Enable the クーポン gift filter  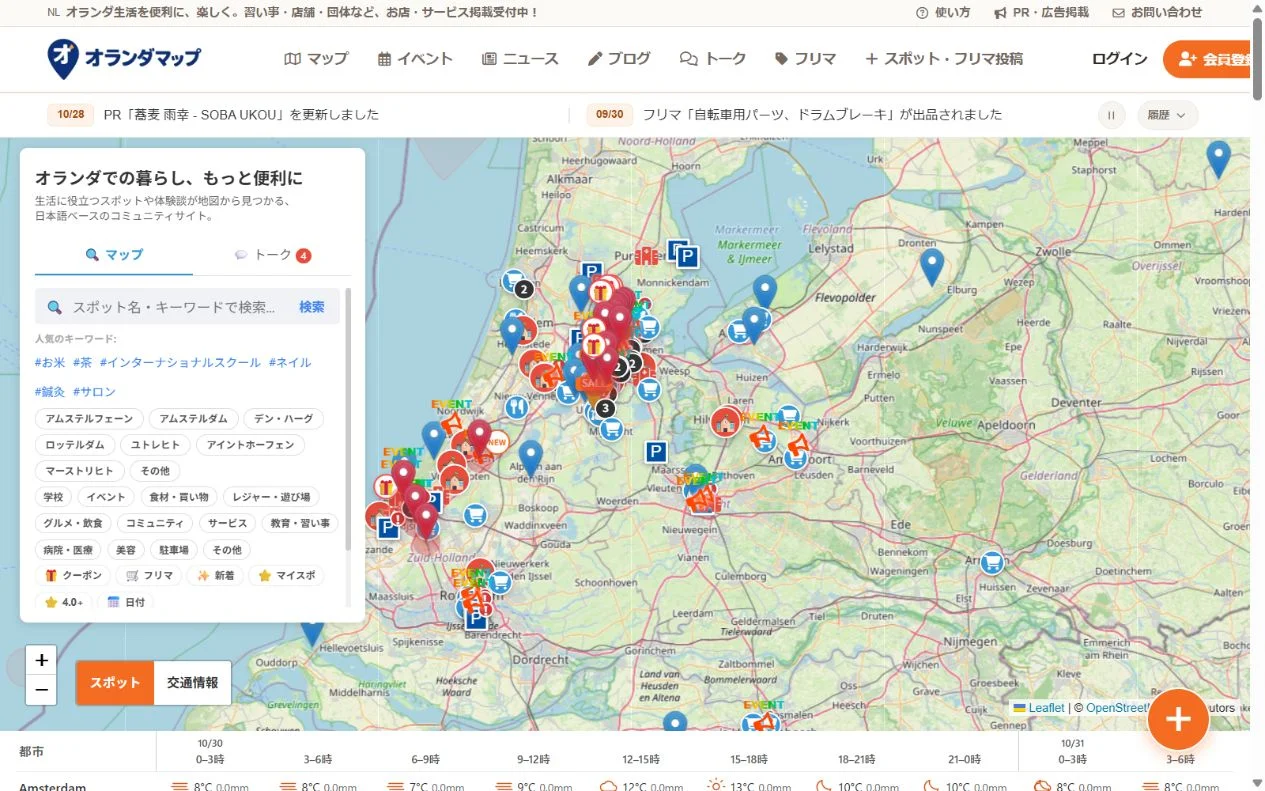tap(73, 576)
